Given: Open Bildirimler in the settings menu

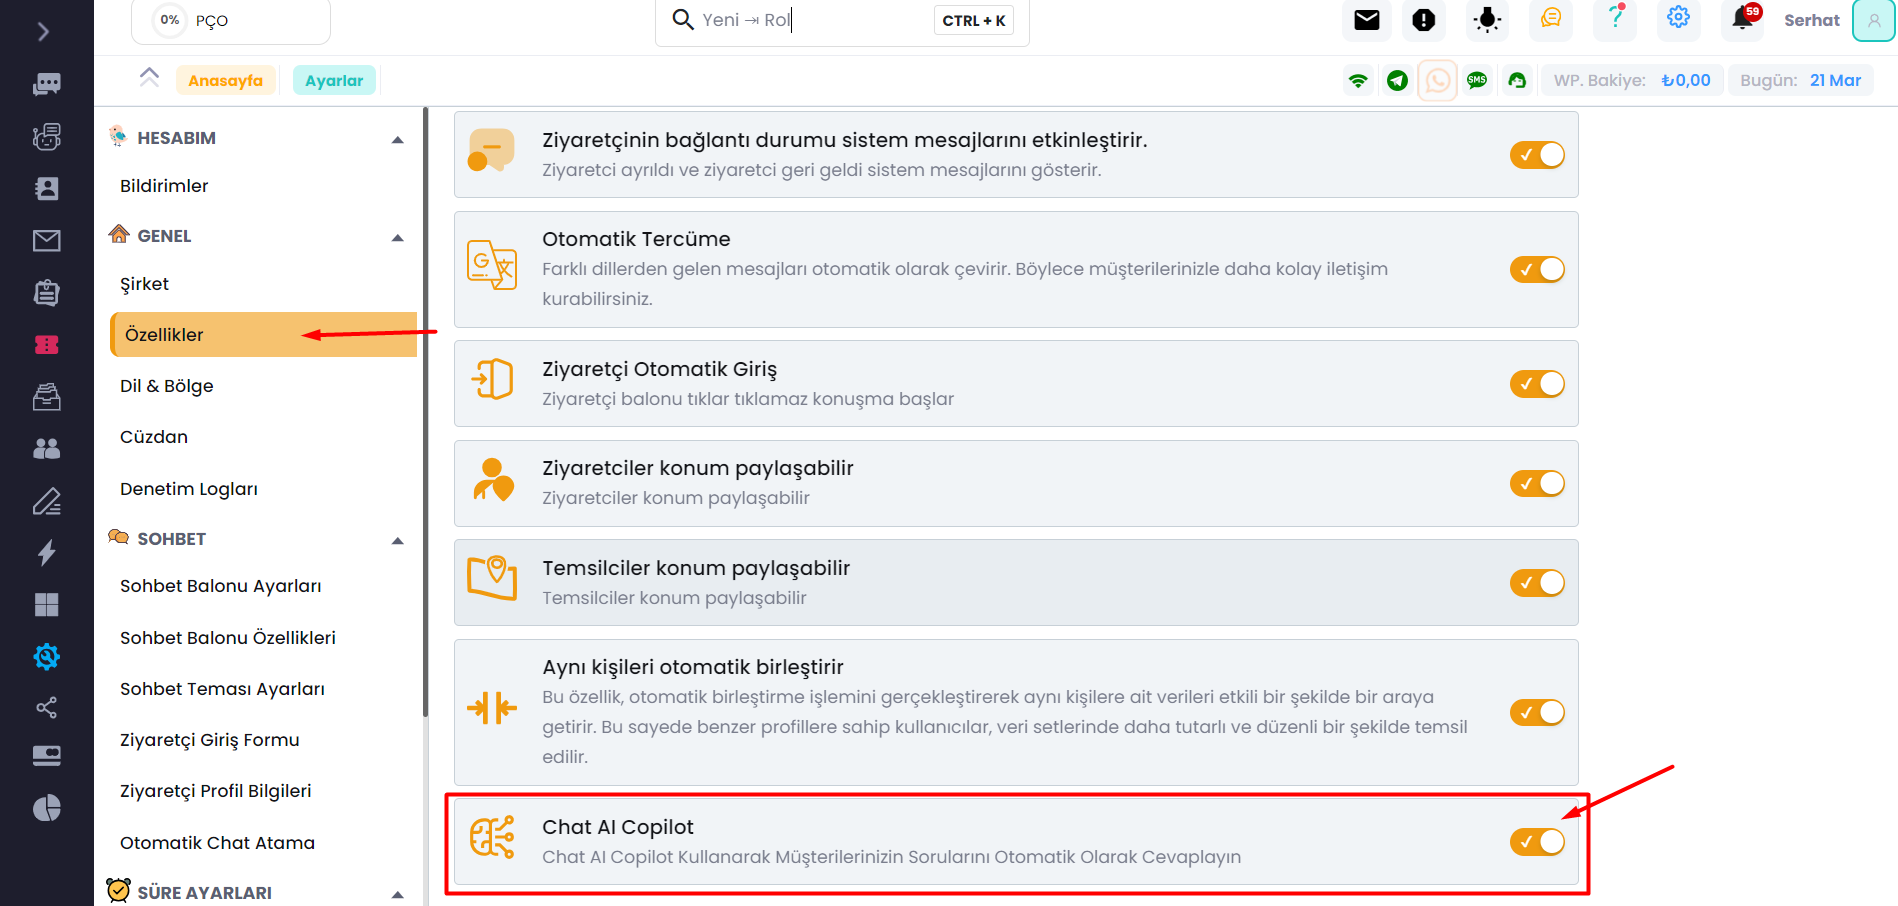Looking at the screenshot, I should 164,186.
